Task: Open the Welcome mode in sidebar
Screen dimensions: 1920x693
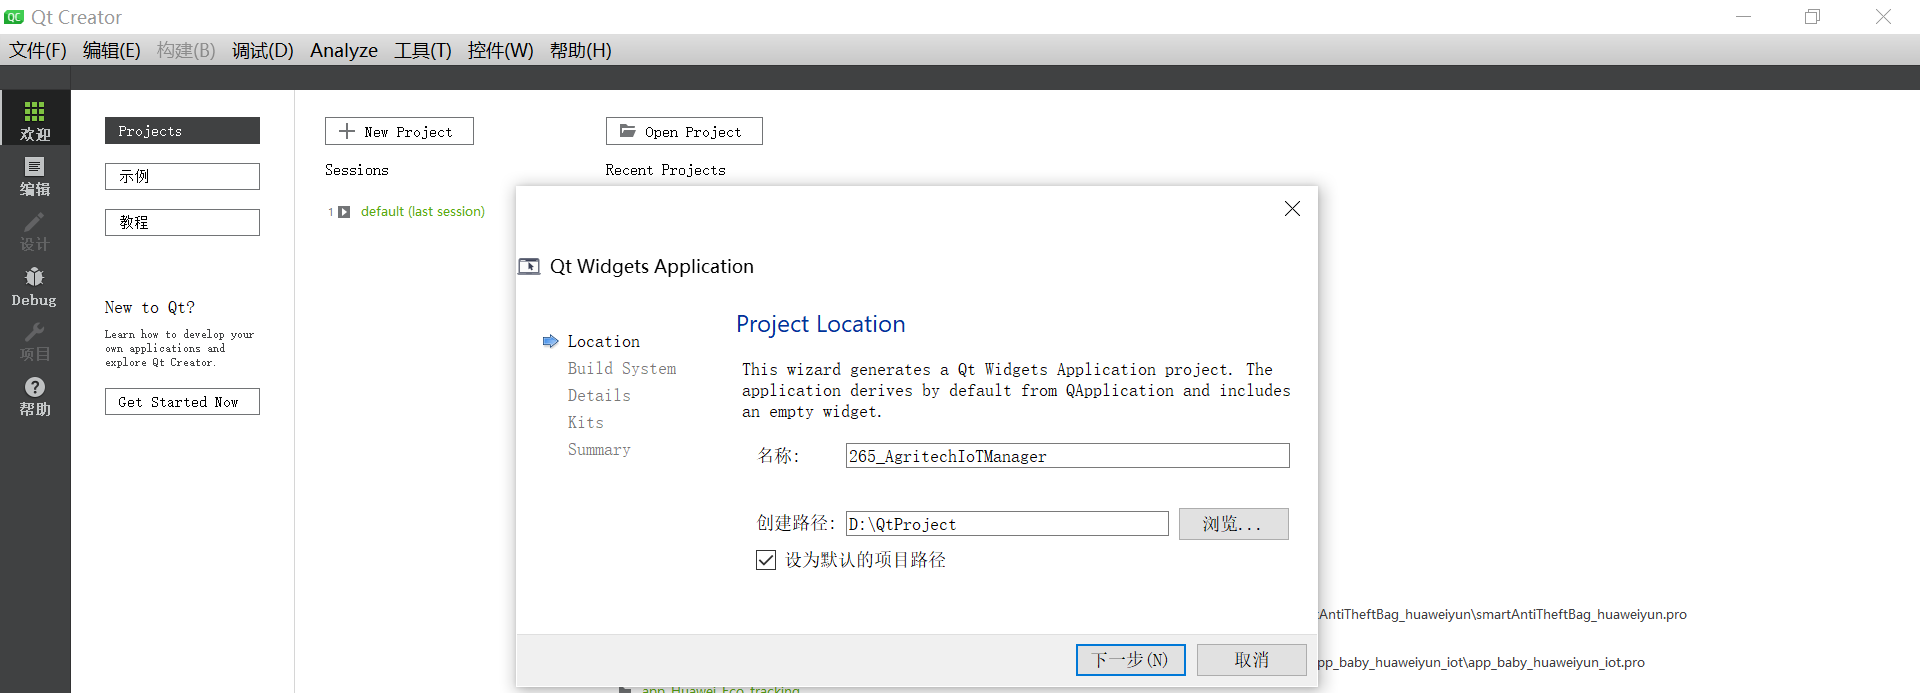Action: pos(35,119)
